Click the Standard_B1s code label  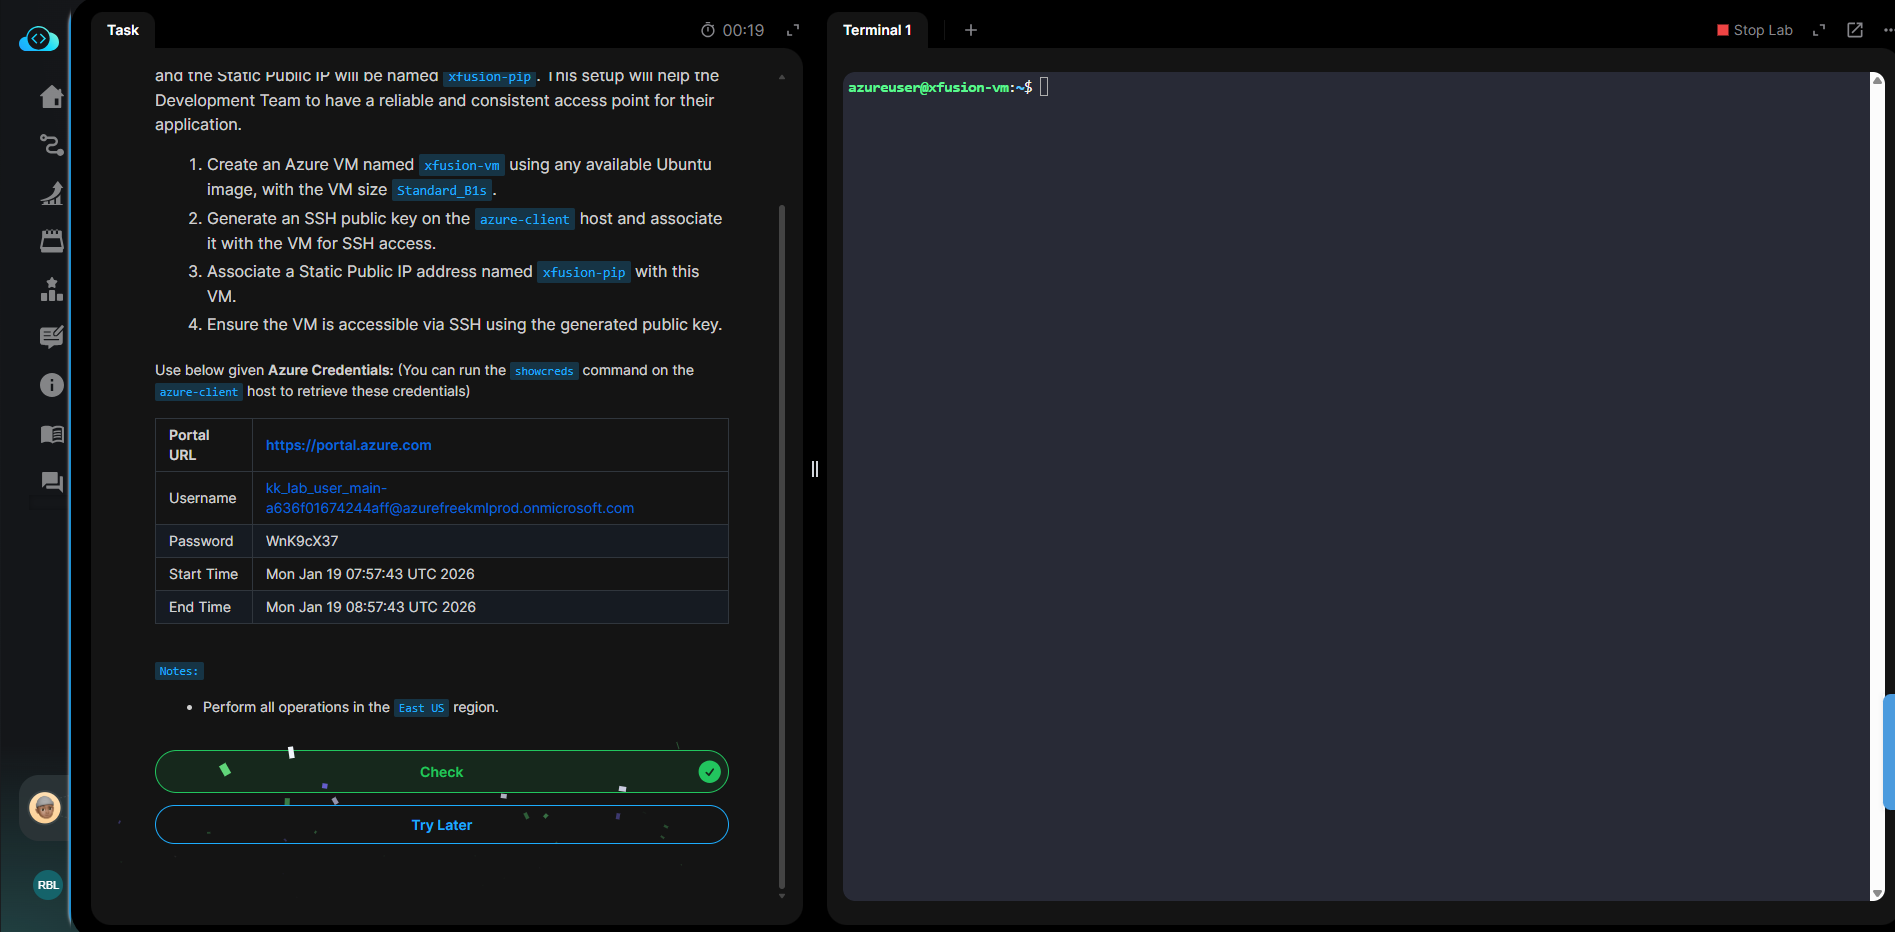pyautogui.click(x=442, y=190)
